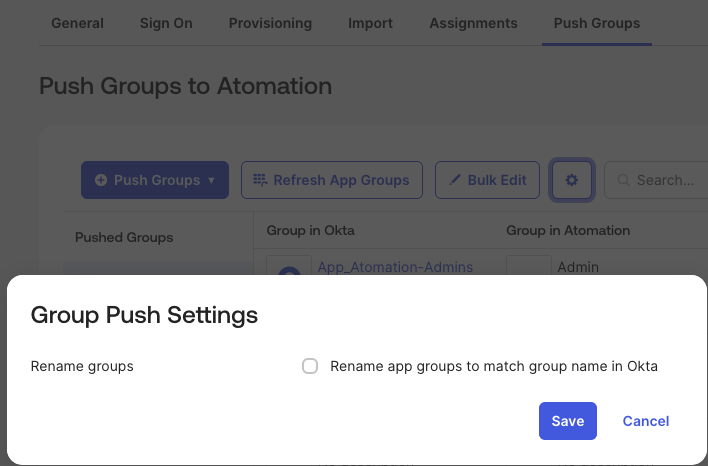This screenshot has height=466, width=708.
Task: Open the Push Groups dropdown button
Action: coord(155,180)
